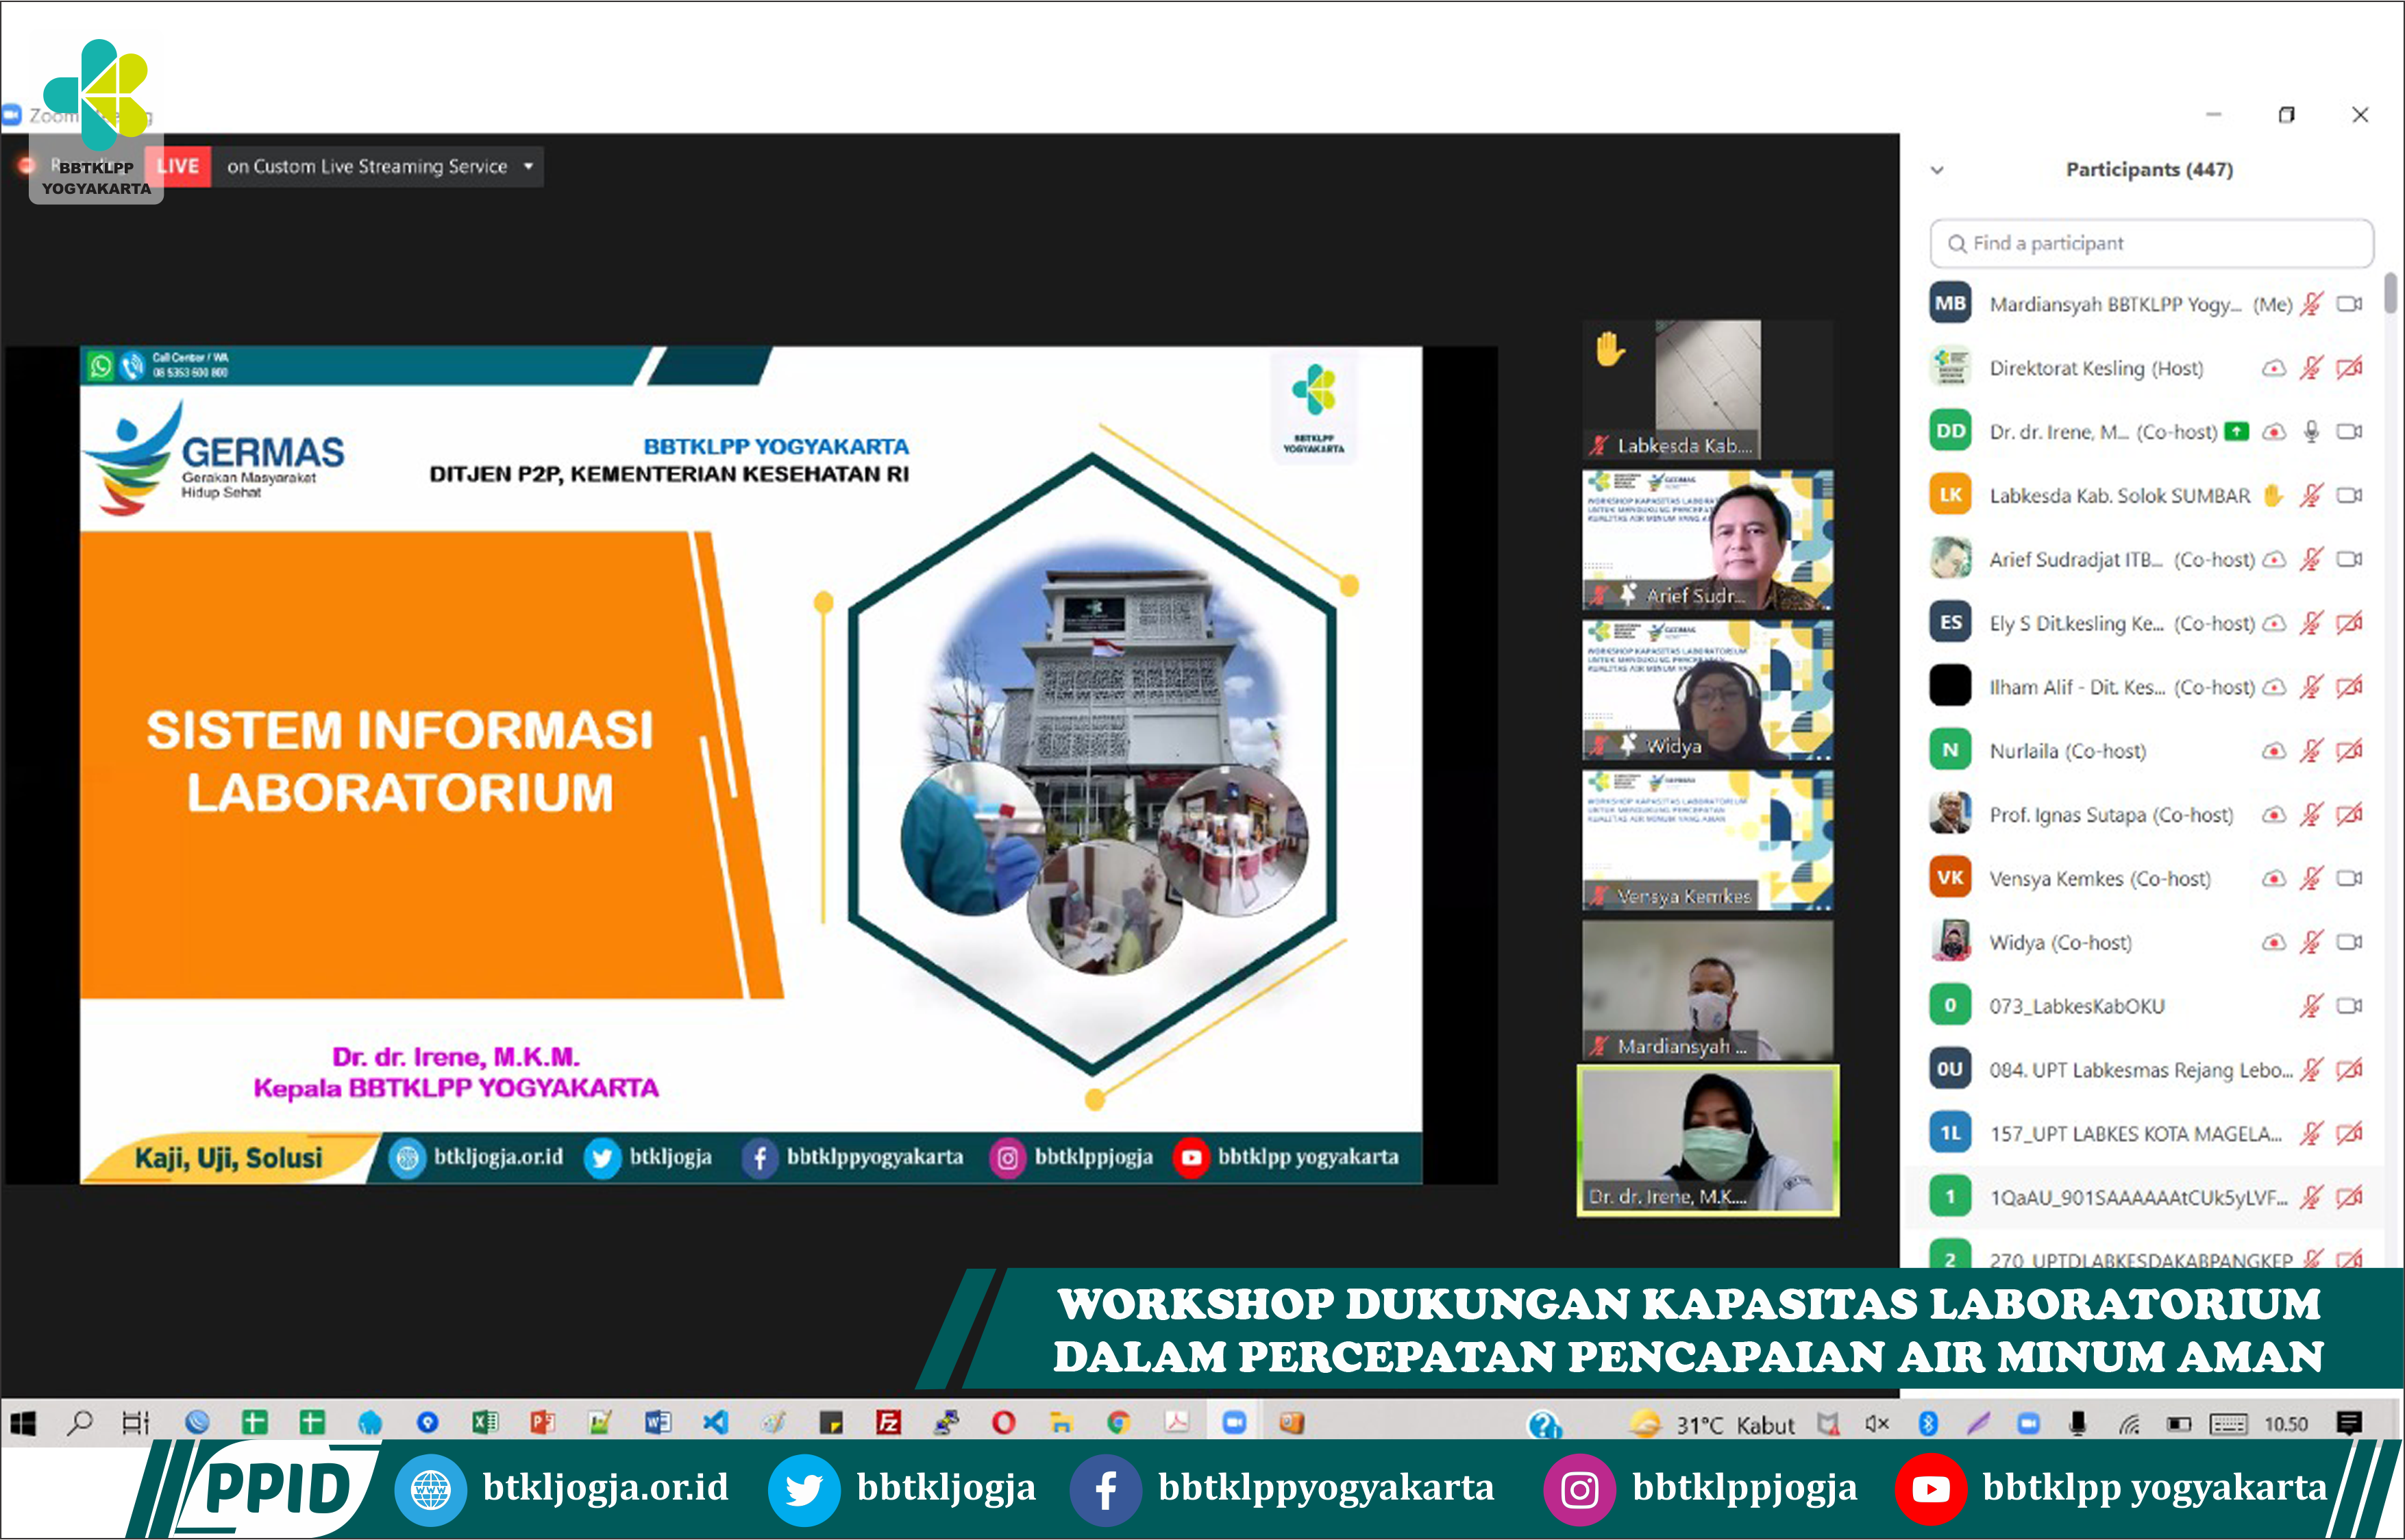
Task: Open the Windows Start menu
Action: (23, 1423)
